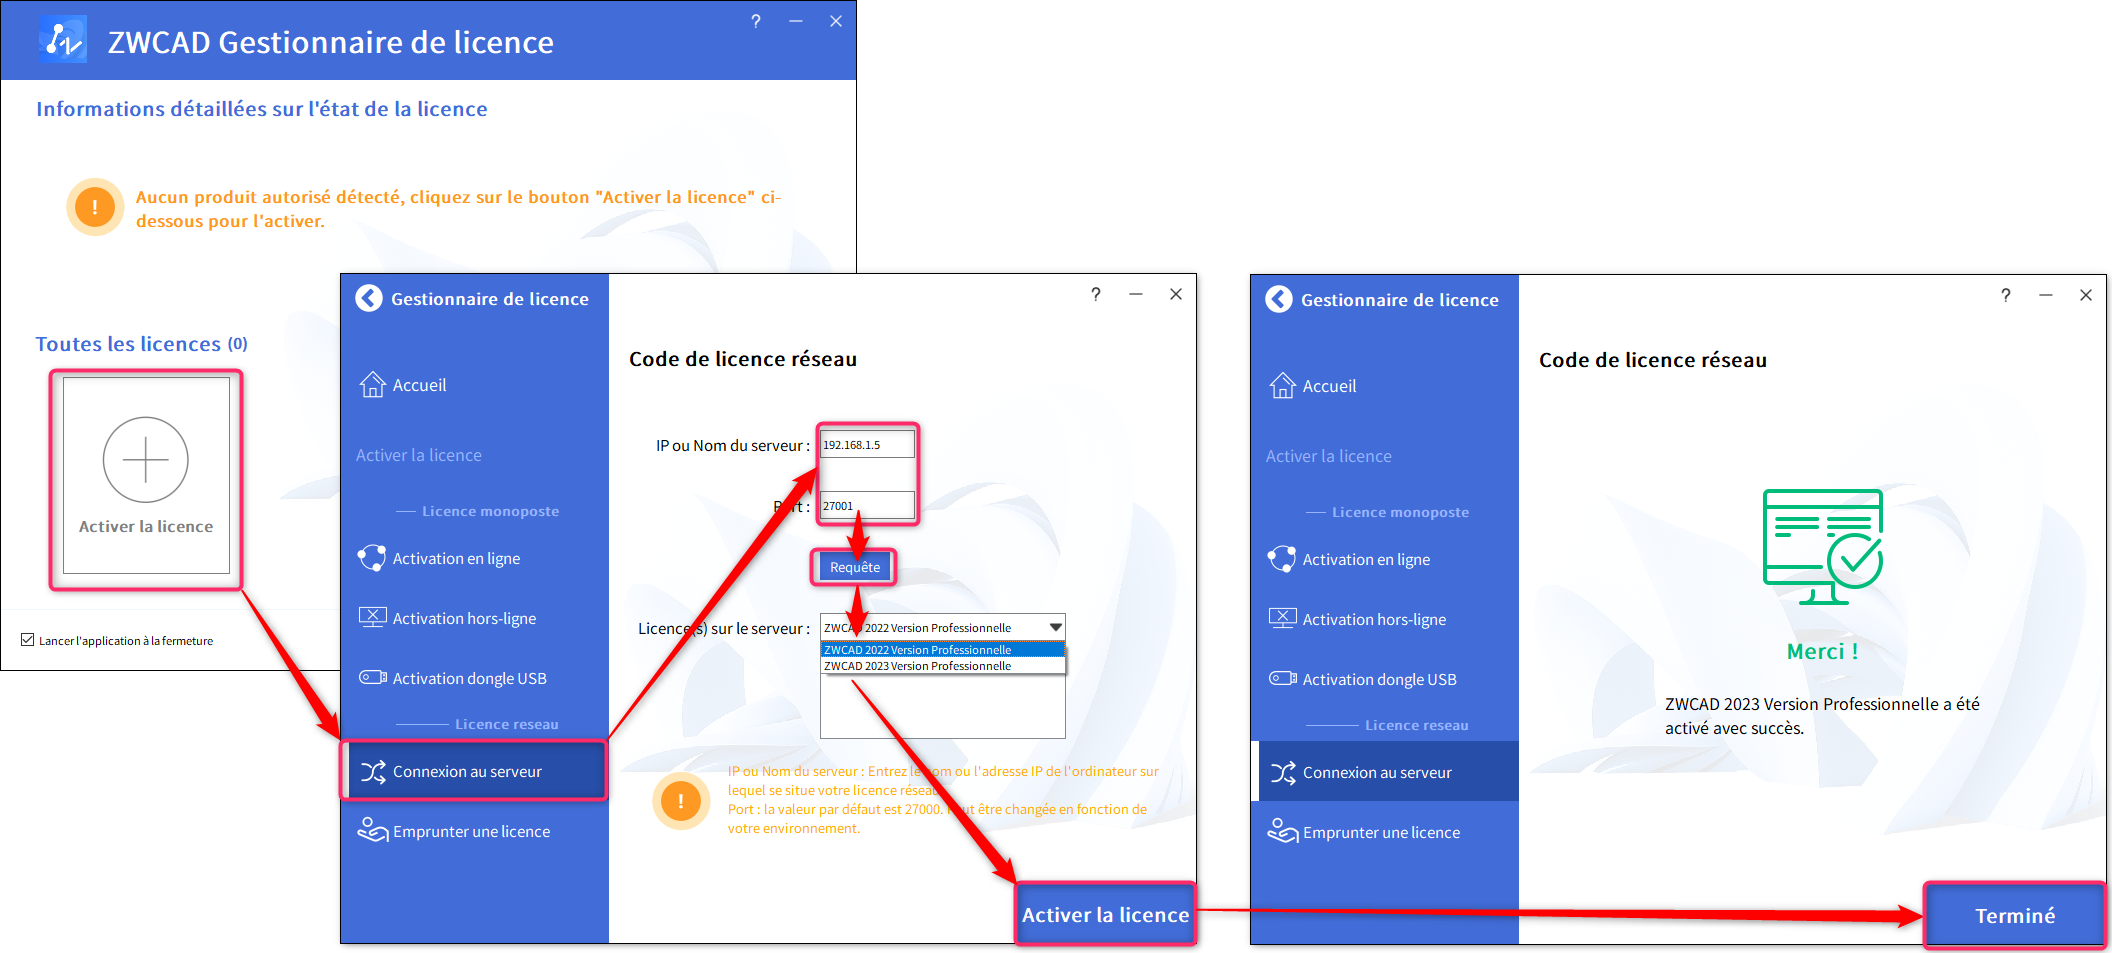Viewport: 2112px width, 953px height.
Task: Choose 'Activation dongle USB' beside the server form
Action: pyautogui.click(x=468, y=679)
